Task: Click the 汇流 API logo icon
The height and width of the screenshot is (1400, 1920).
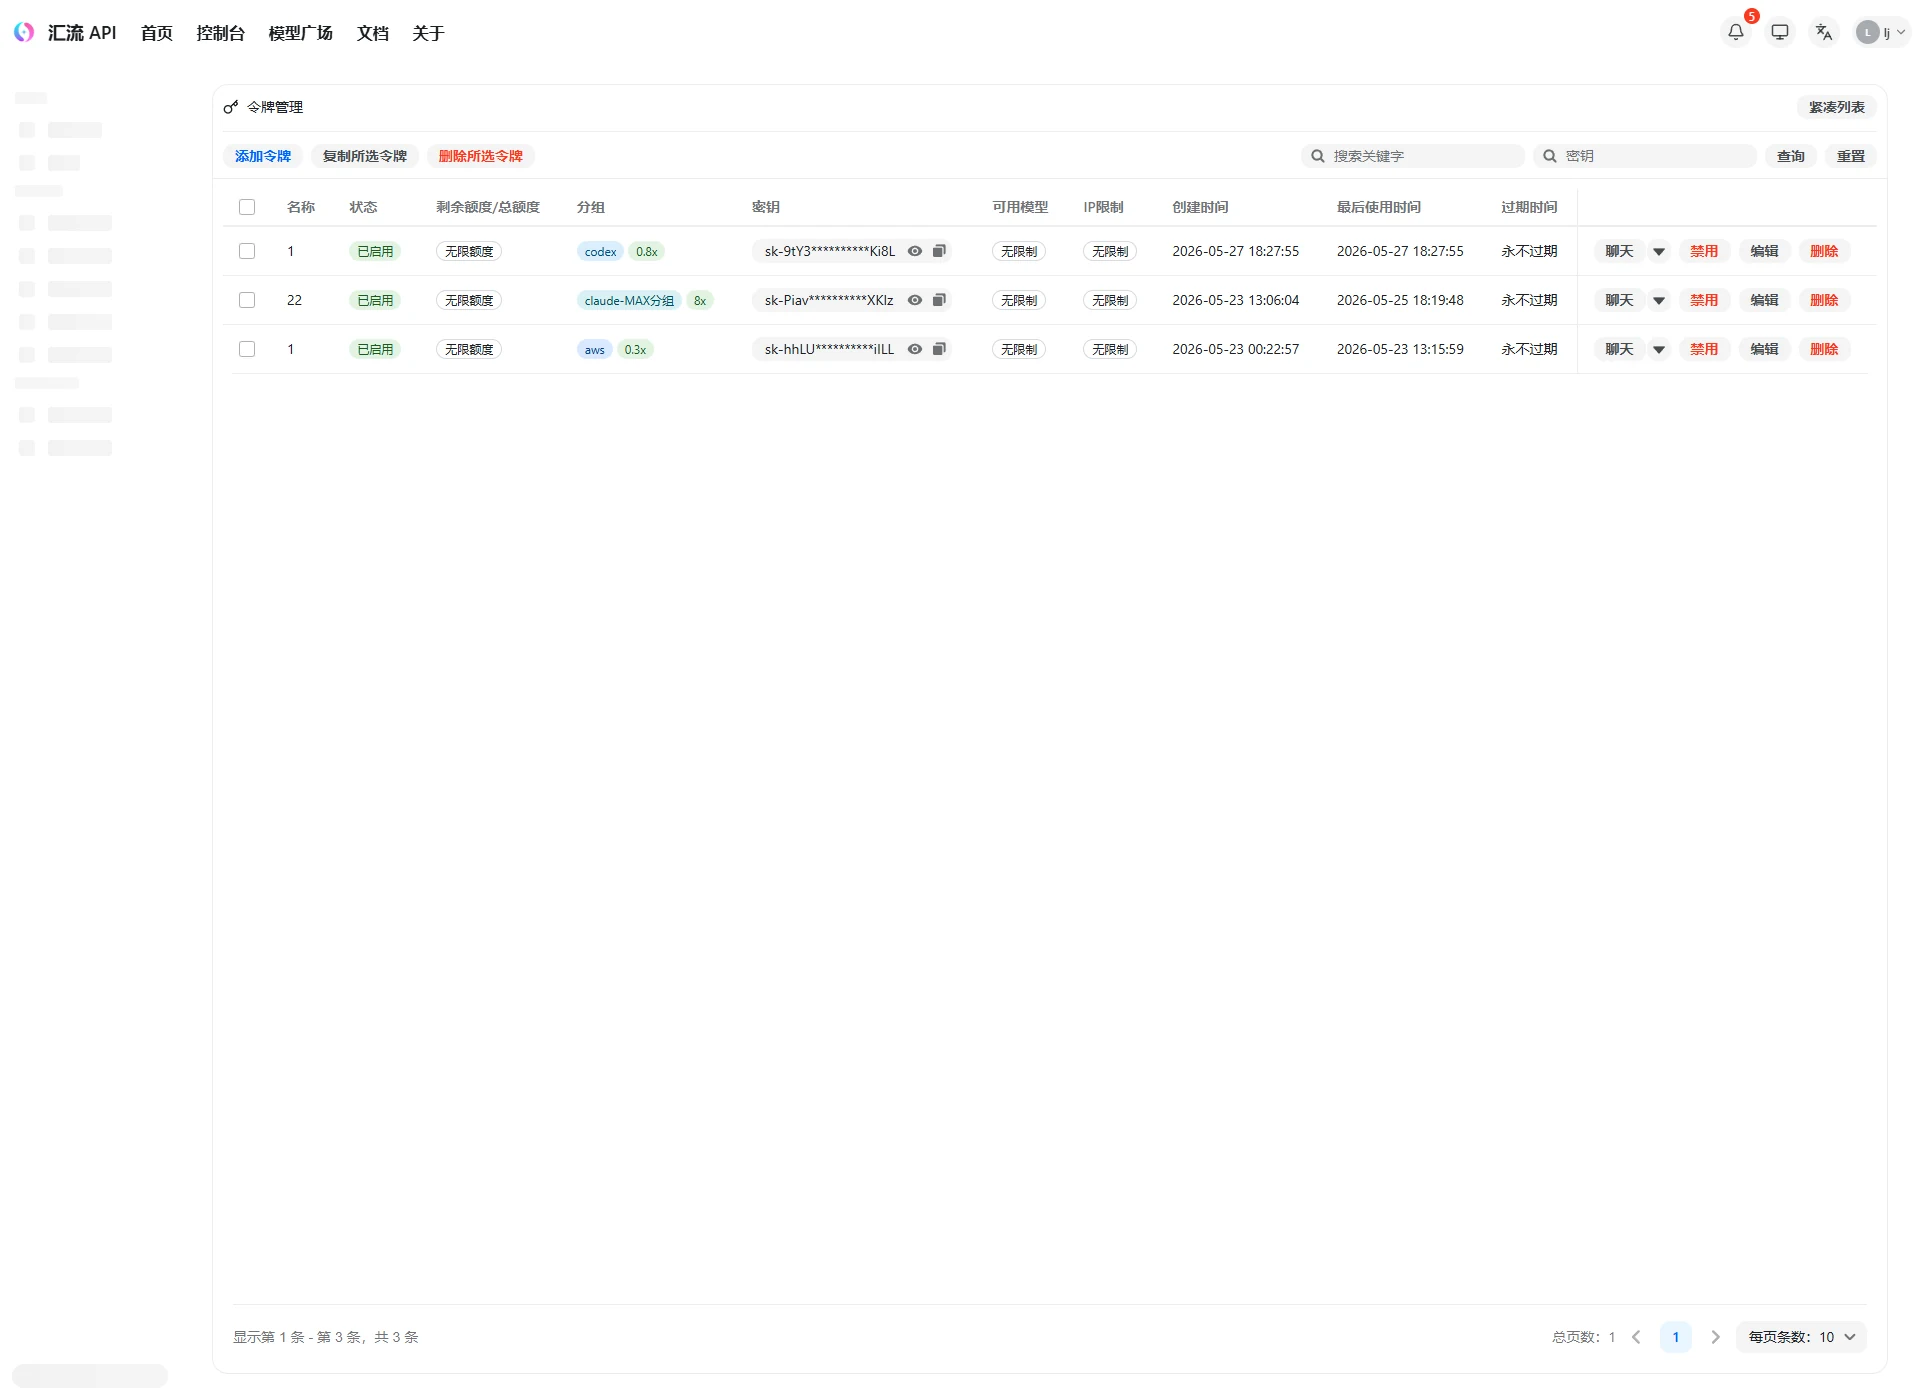Action: [24, 32]
